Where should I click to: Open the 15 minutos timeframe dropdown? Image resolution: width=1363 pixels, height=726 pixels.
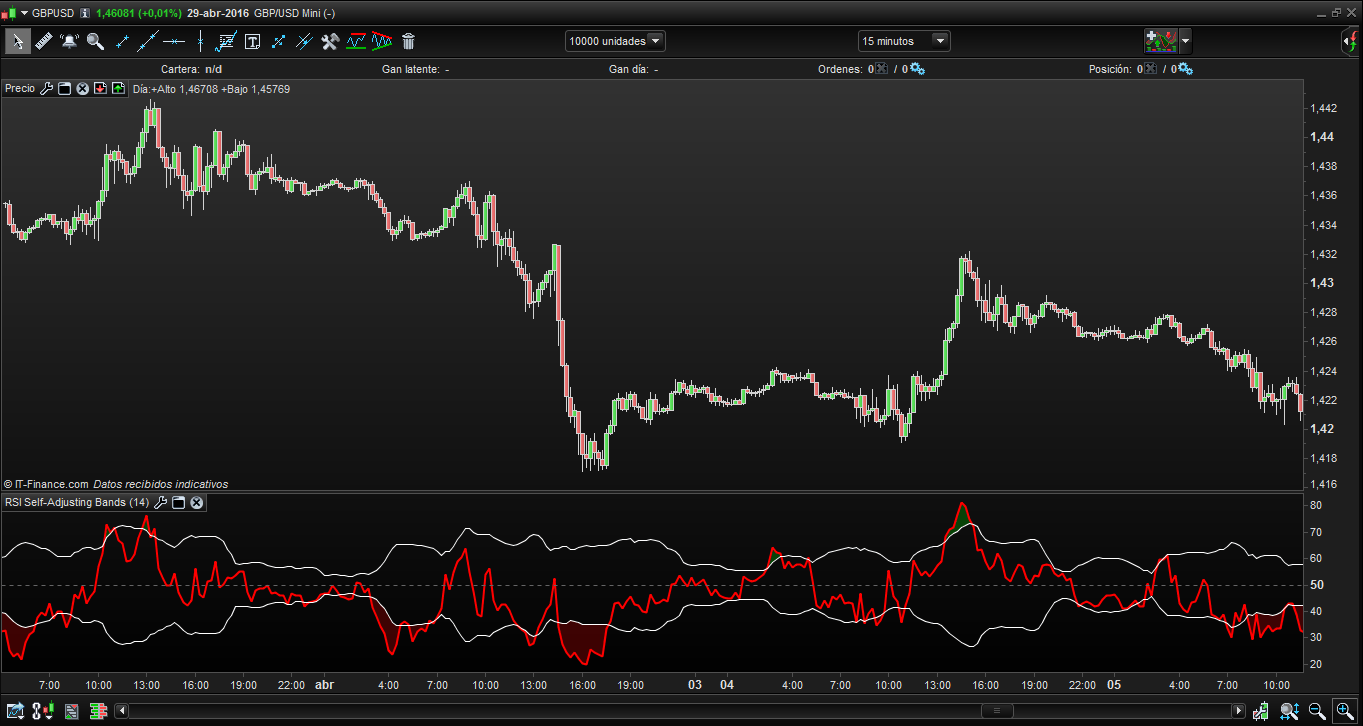[x=904, y=41]
